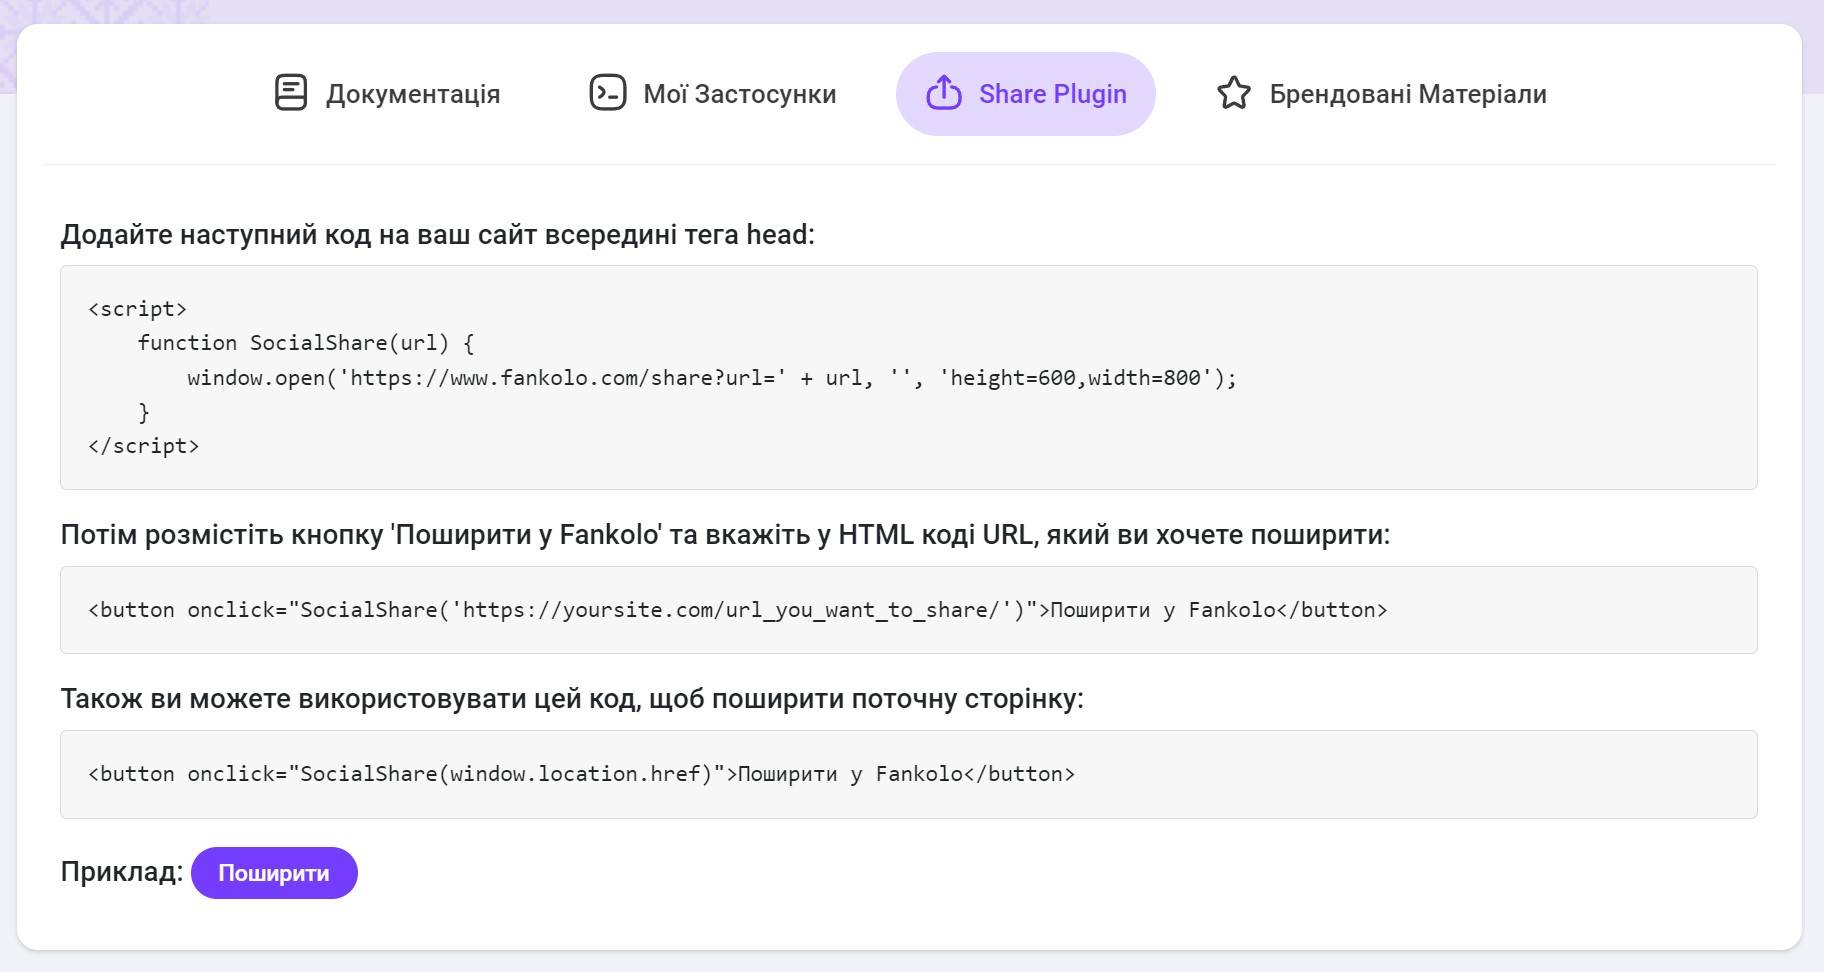The image size is (1824, 972).
Task: Click the closing </script> tag line
Action: [x=144, y=446]
